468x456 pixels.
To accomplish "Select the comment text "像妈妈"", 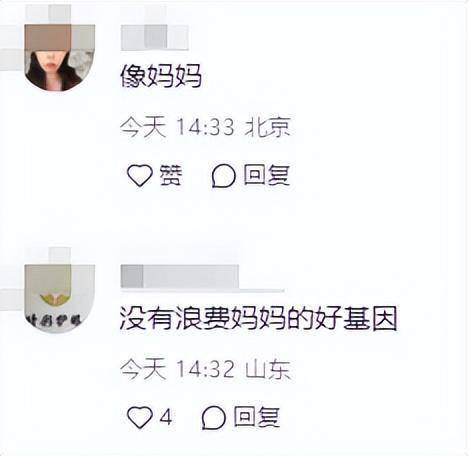I will (x=161, y=76).
